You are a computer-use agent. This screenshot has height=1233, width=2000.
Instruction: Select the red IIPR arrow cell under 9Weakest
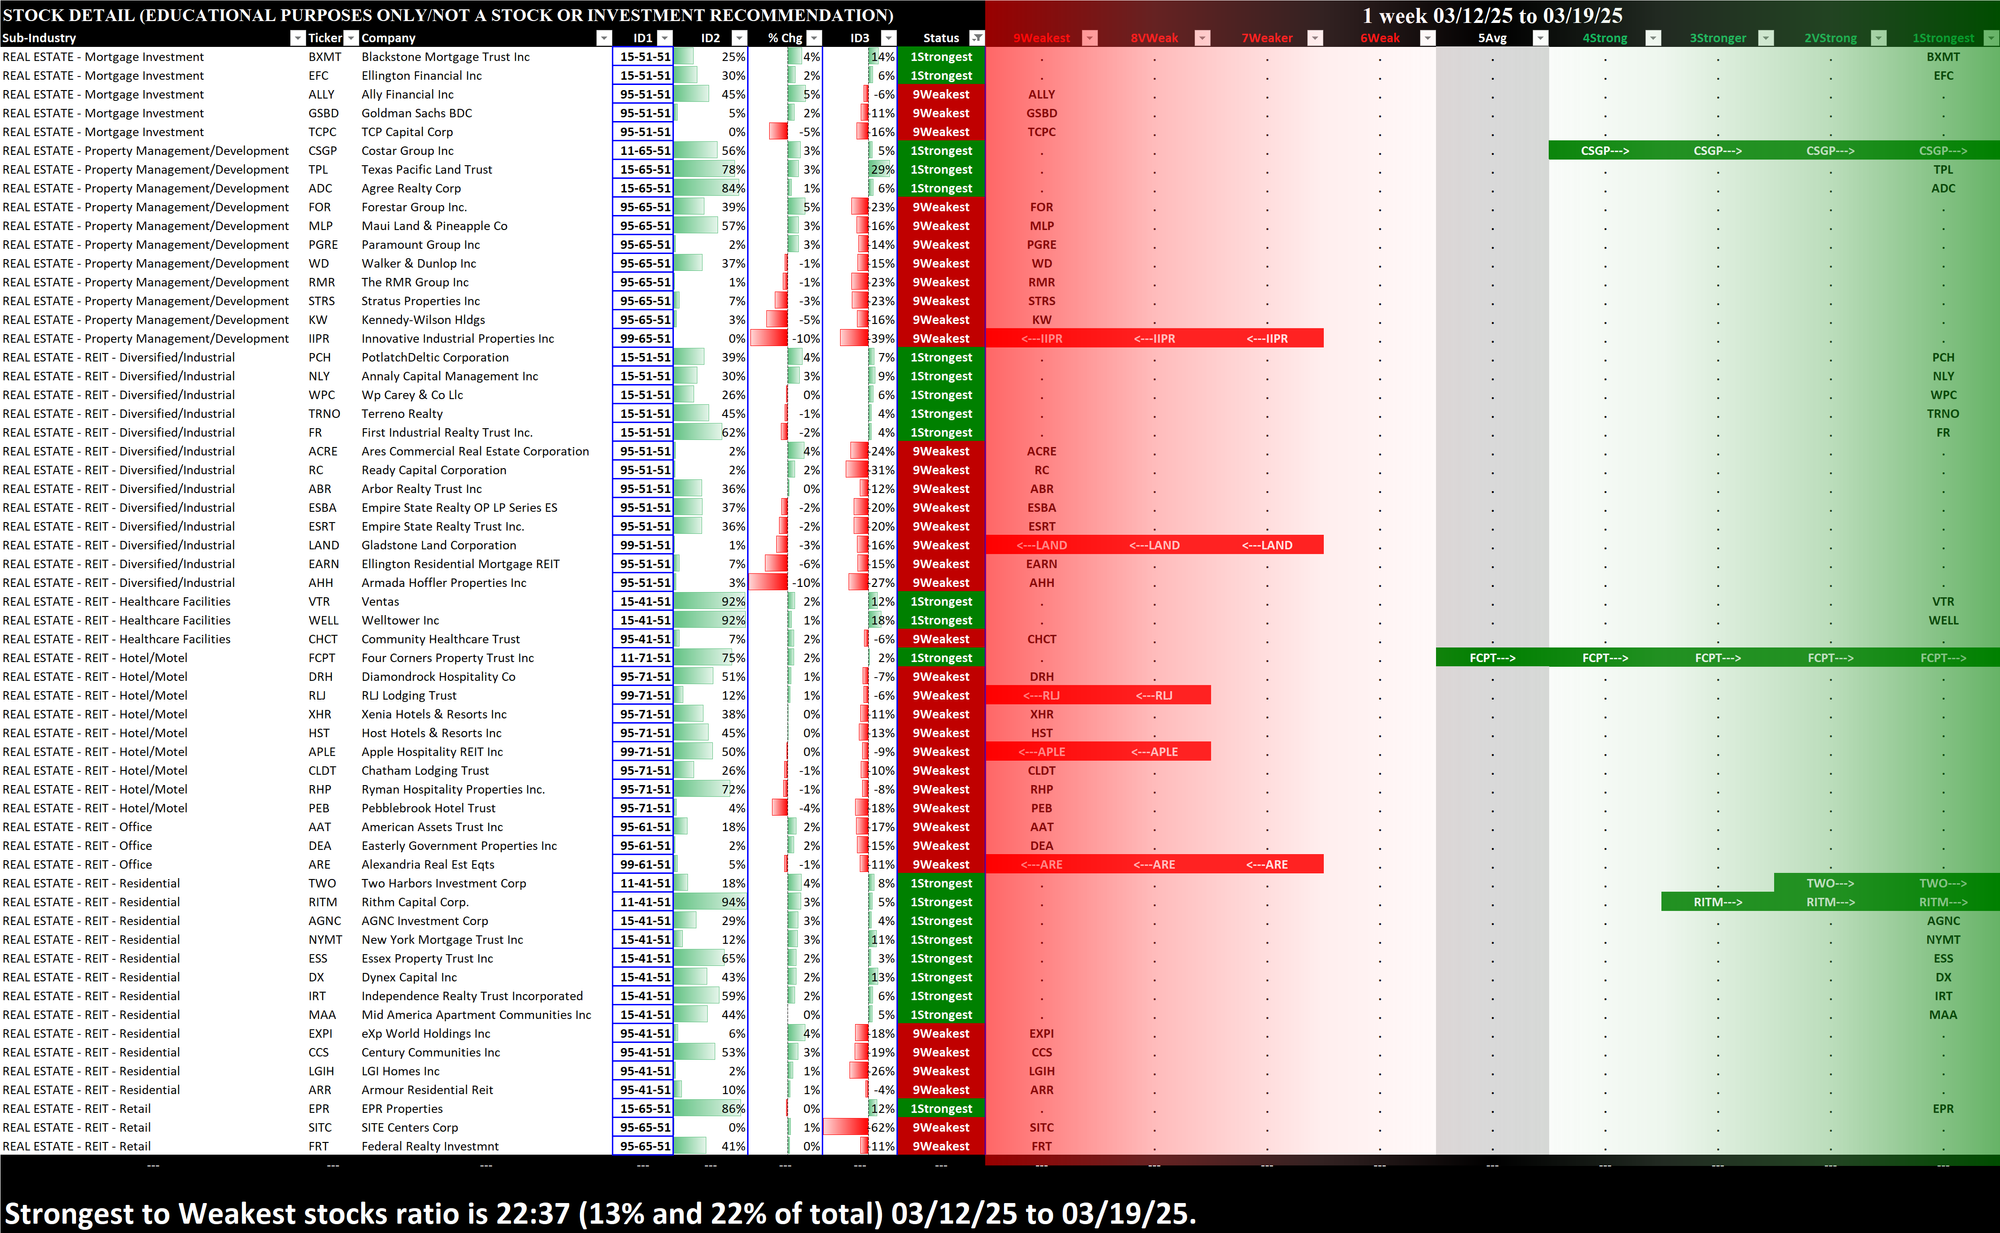point(1041,339)
